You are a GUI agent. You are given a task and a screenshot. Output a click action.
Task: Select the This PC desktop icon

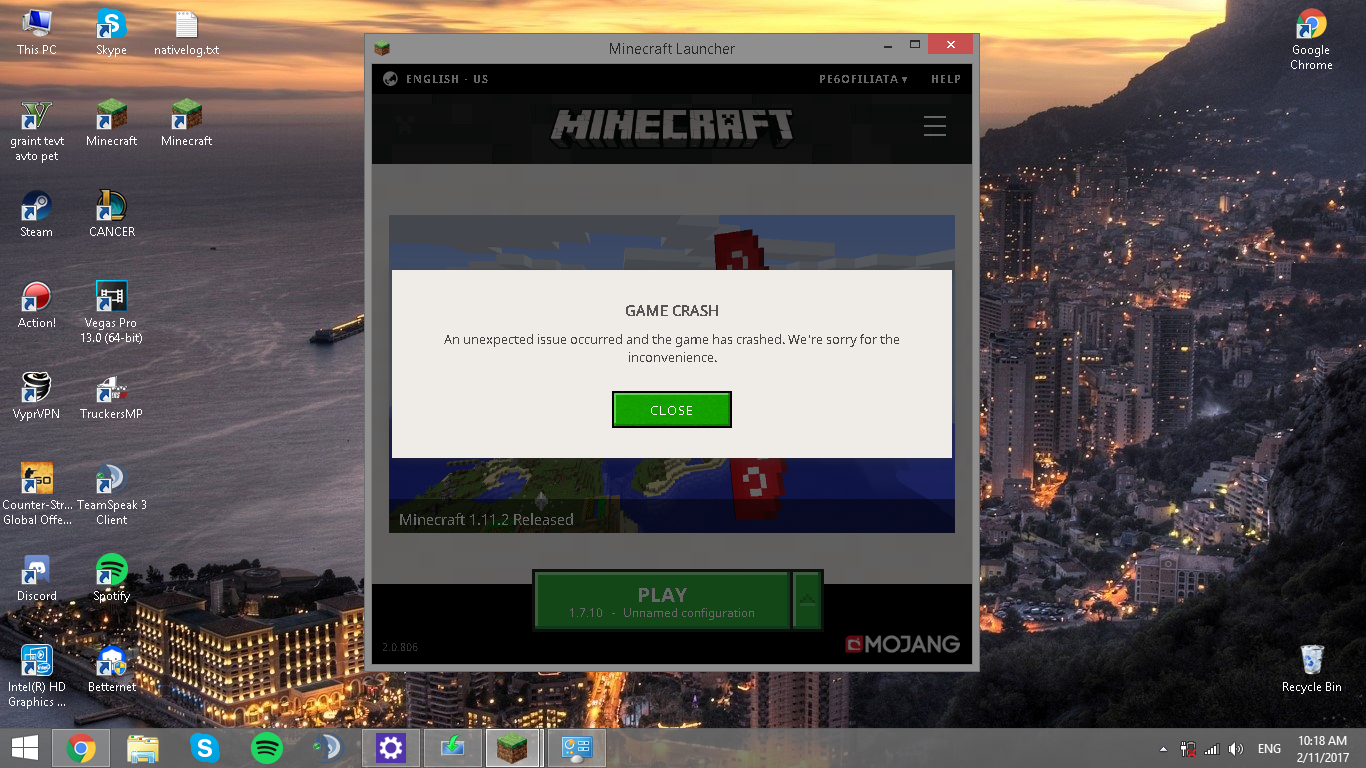(x=37, y=32)
